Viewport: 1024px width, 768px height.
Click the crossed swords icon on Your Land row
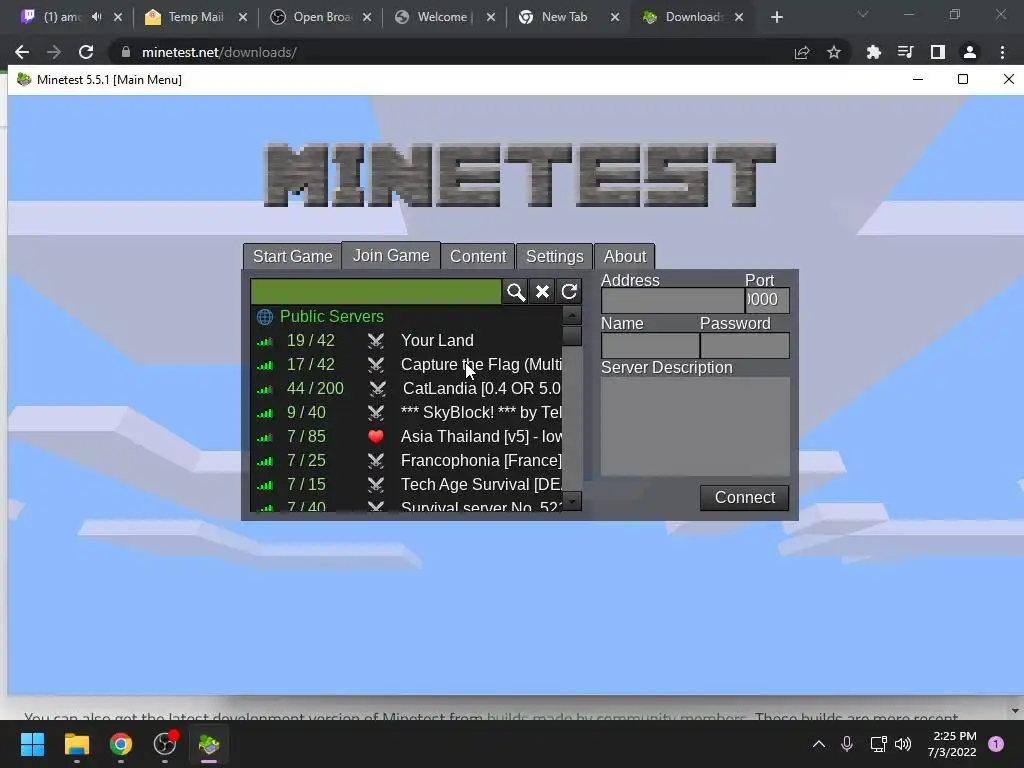pyautogui.click(x=376, y=340)
